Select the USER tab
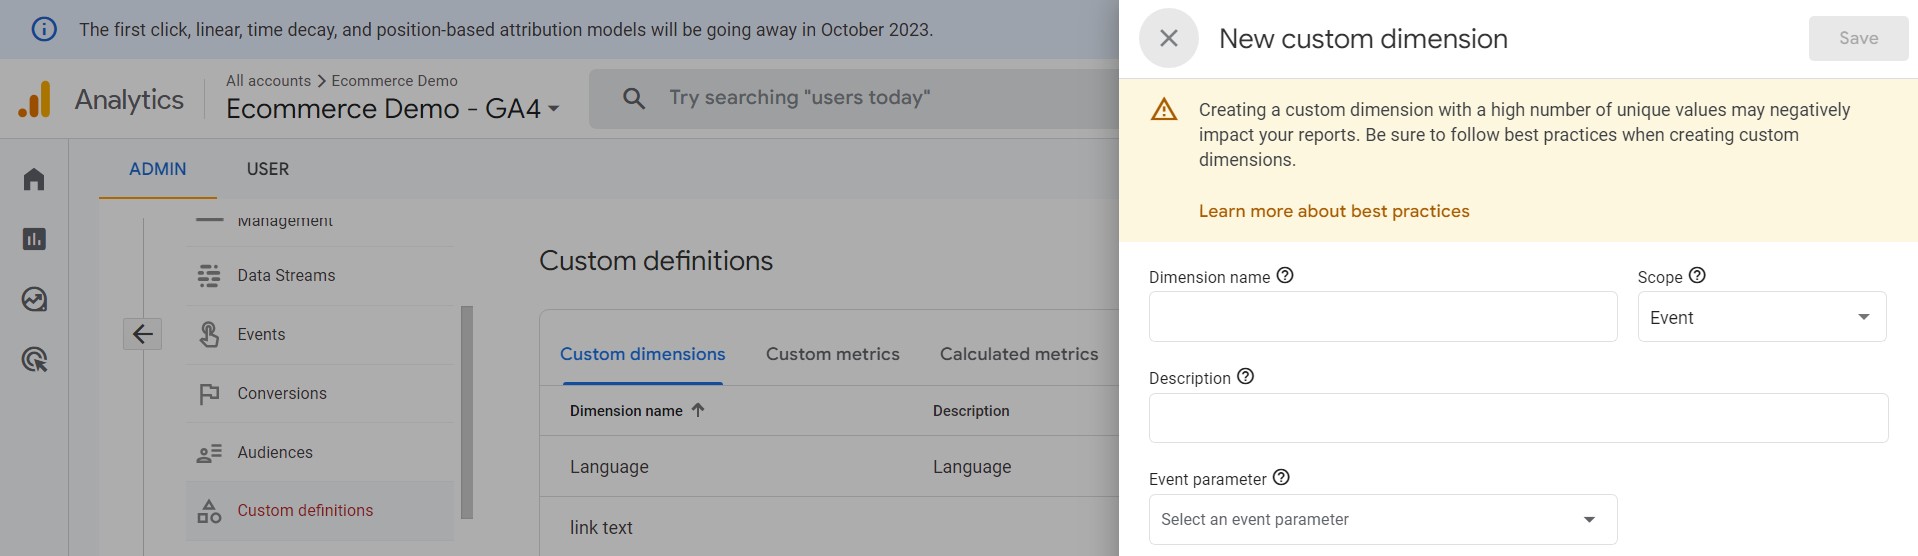The width and height of the screenshot is (1918, 556). 267,169
